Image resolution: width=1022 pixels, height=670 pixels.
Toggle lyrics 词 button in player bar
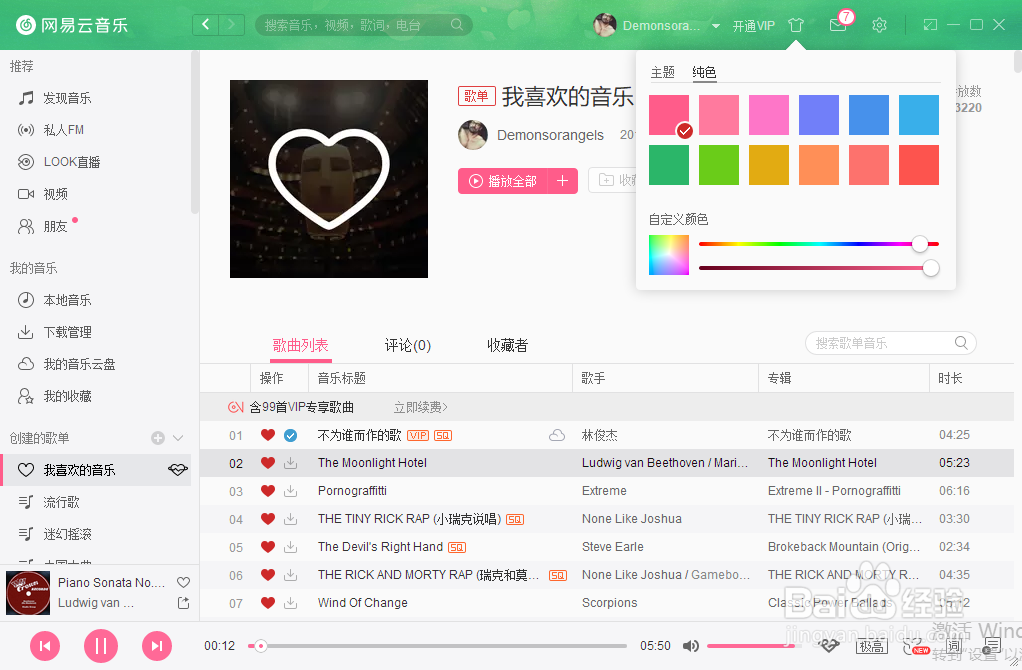click(x=954, y=647)
